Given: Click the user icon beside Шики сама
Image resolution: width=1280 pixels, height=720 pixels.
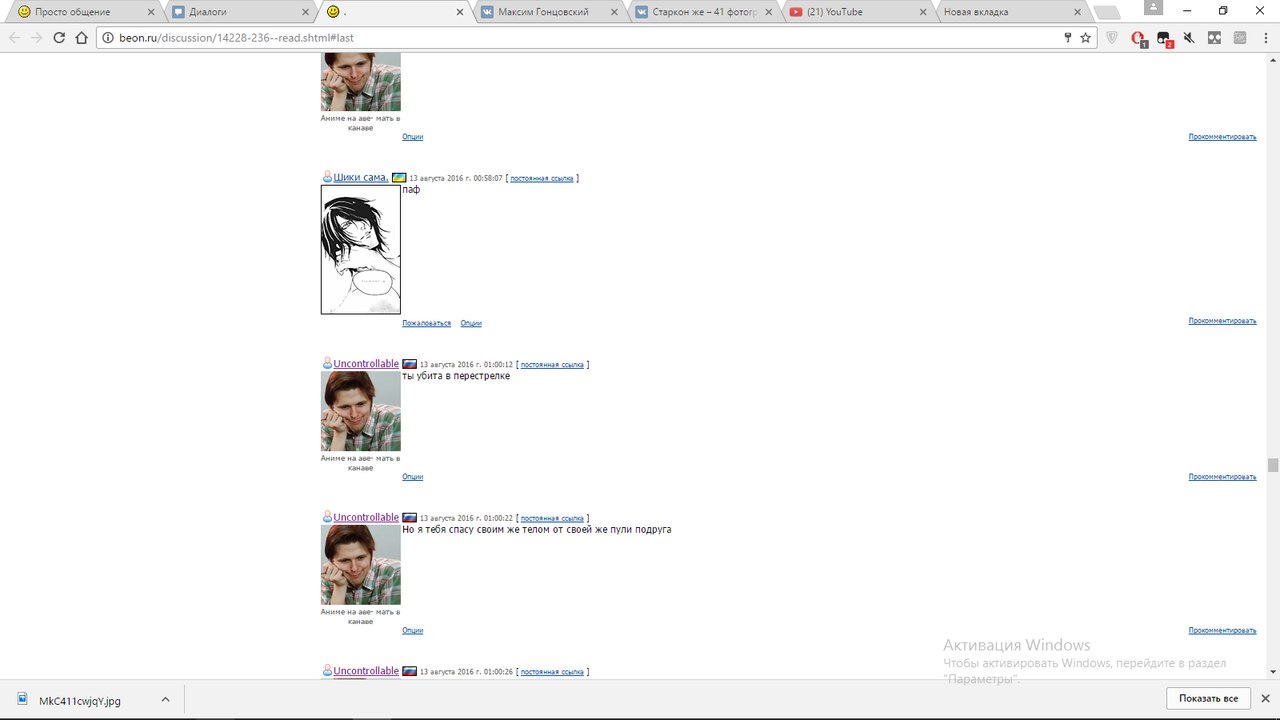Looking at the screenshot, I should (327, 177).
